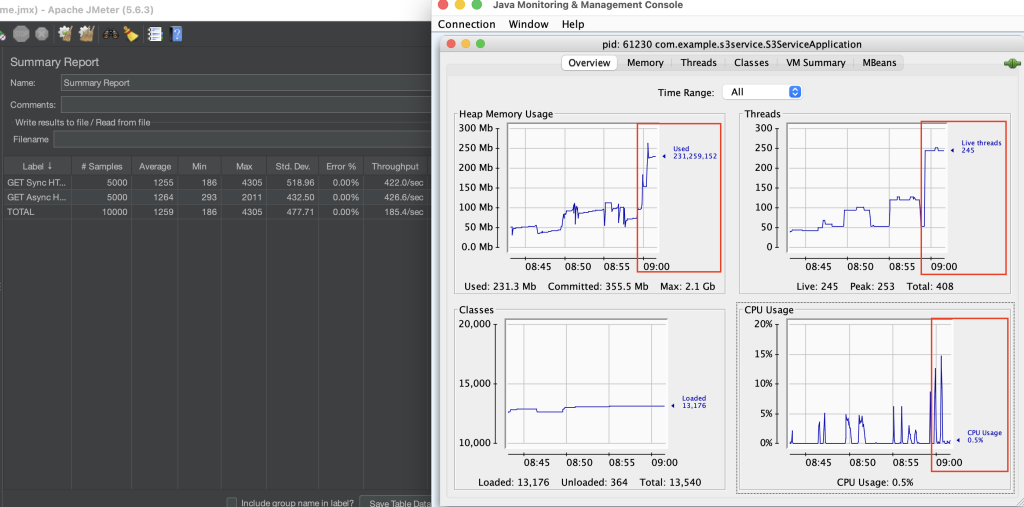This screenshot has width=1024, height=507.
Task: Click Std. Dev. value 477.71
Action: point(301,212)
